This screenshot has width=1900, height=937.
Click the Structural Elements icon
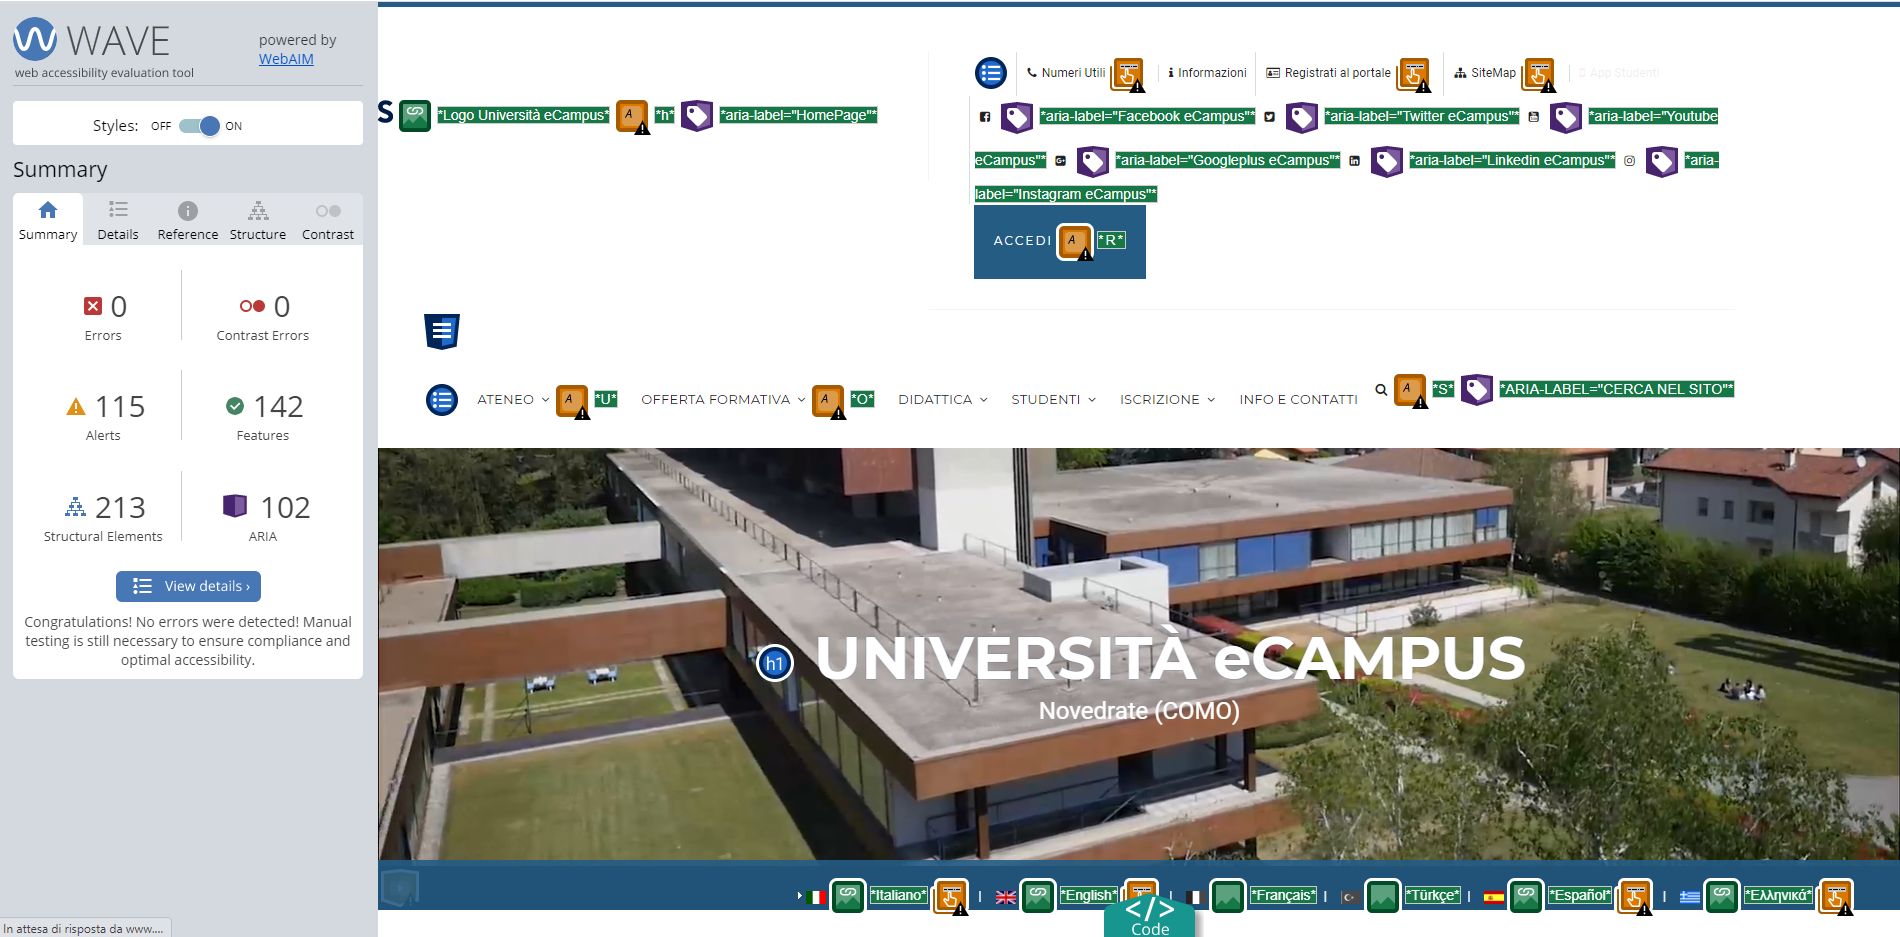[75, 507]
